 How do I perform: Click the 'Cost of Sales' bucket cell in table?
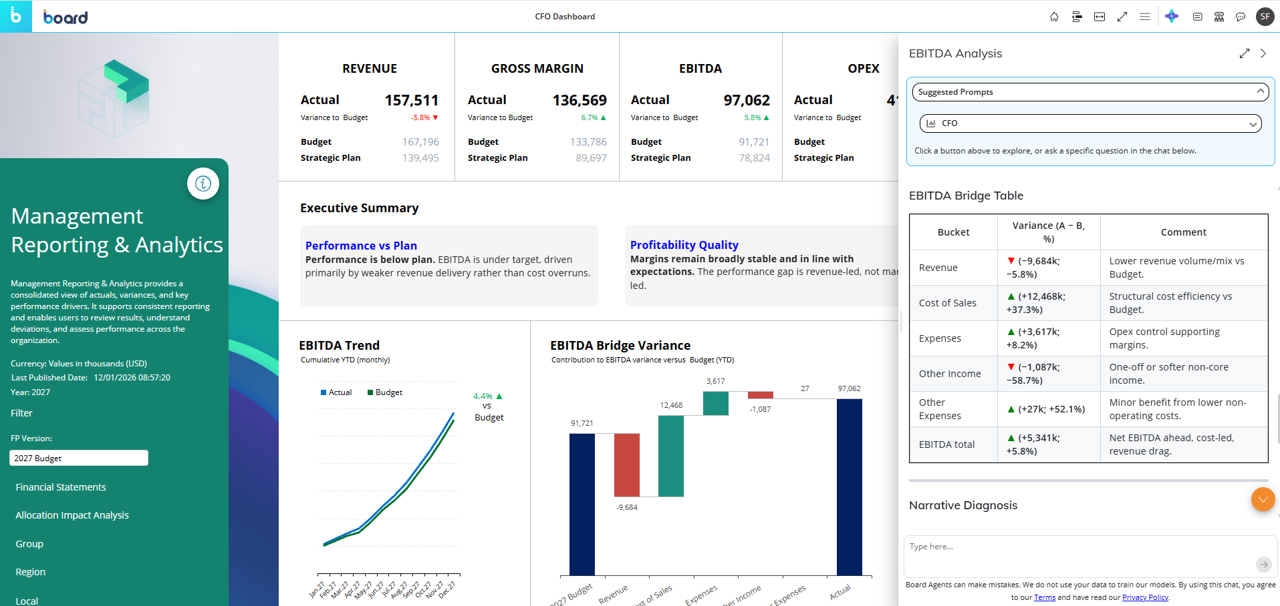click(x=953, y=303)
